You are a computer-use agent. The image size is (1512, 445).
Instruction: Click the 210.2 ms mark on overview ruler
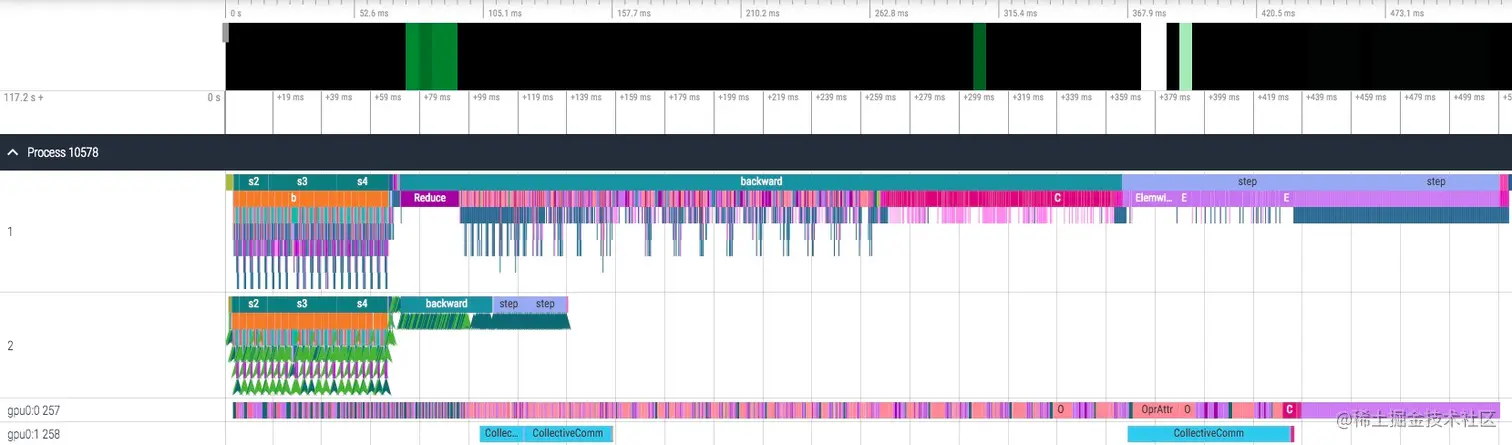[763, 13]
